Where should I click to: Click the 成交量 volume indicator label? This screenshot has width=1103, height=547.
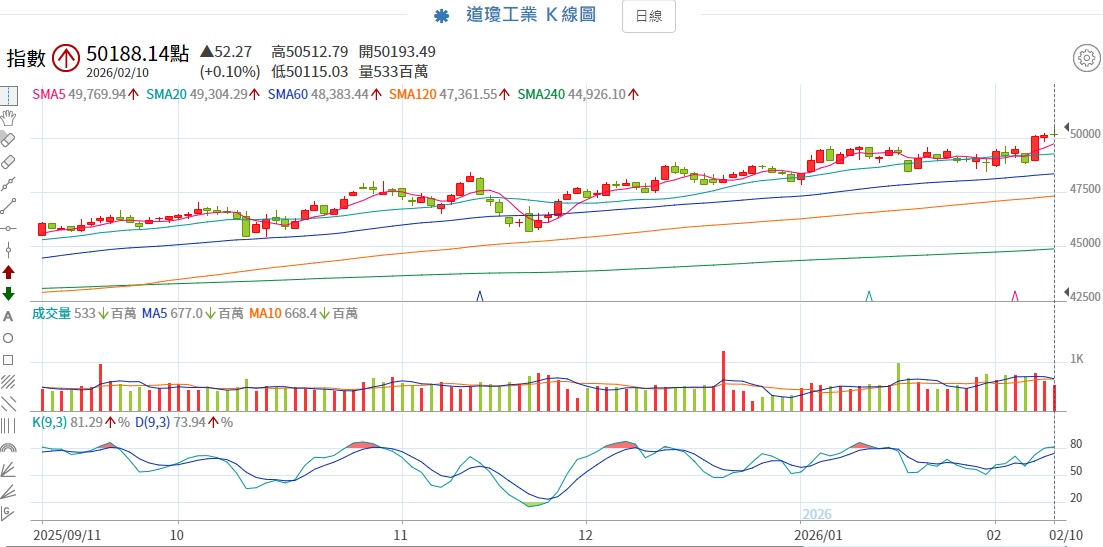[52, 313]
